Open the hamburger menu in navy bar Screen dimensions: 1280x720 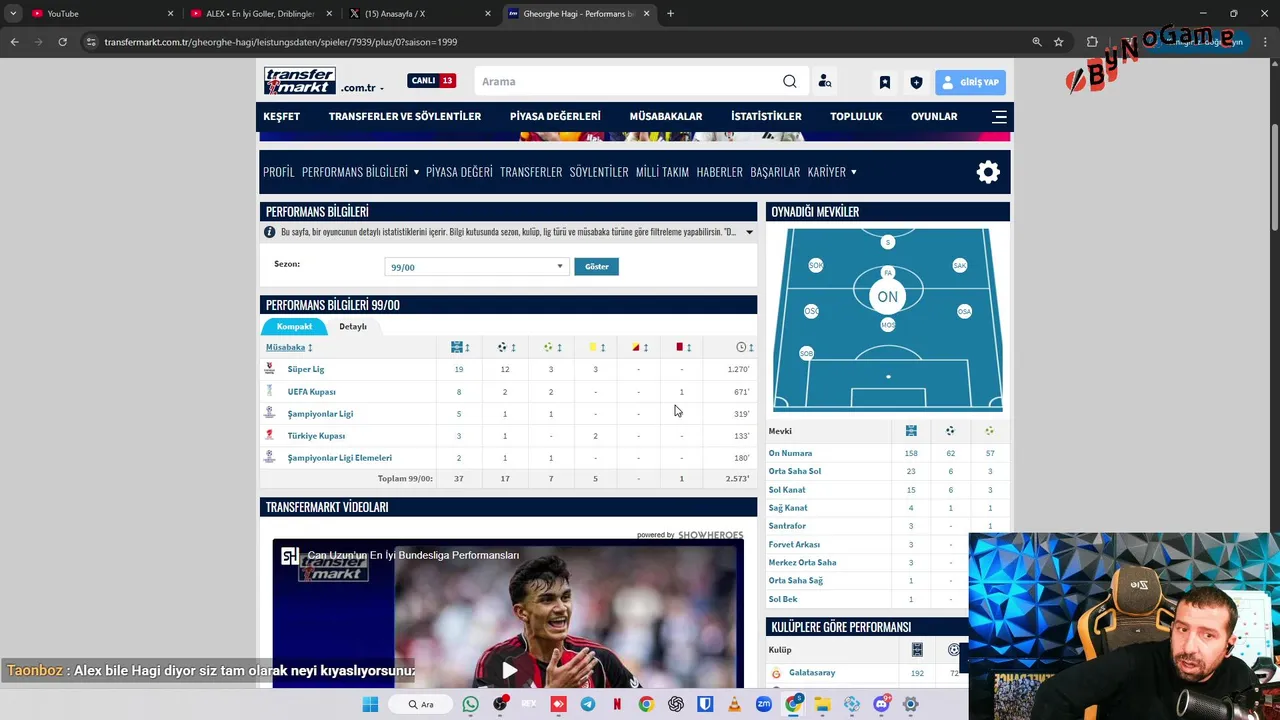click(999, 116)
